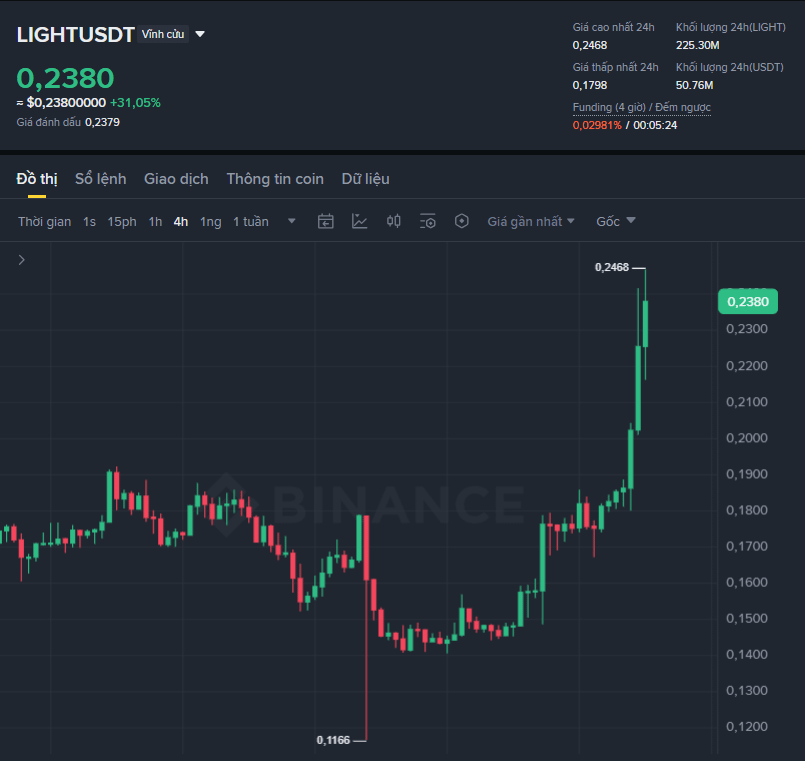Click the 0,2000 price axis label
The image size is (805, 761).
(x=747, y=438)
